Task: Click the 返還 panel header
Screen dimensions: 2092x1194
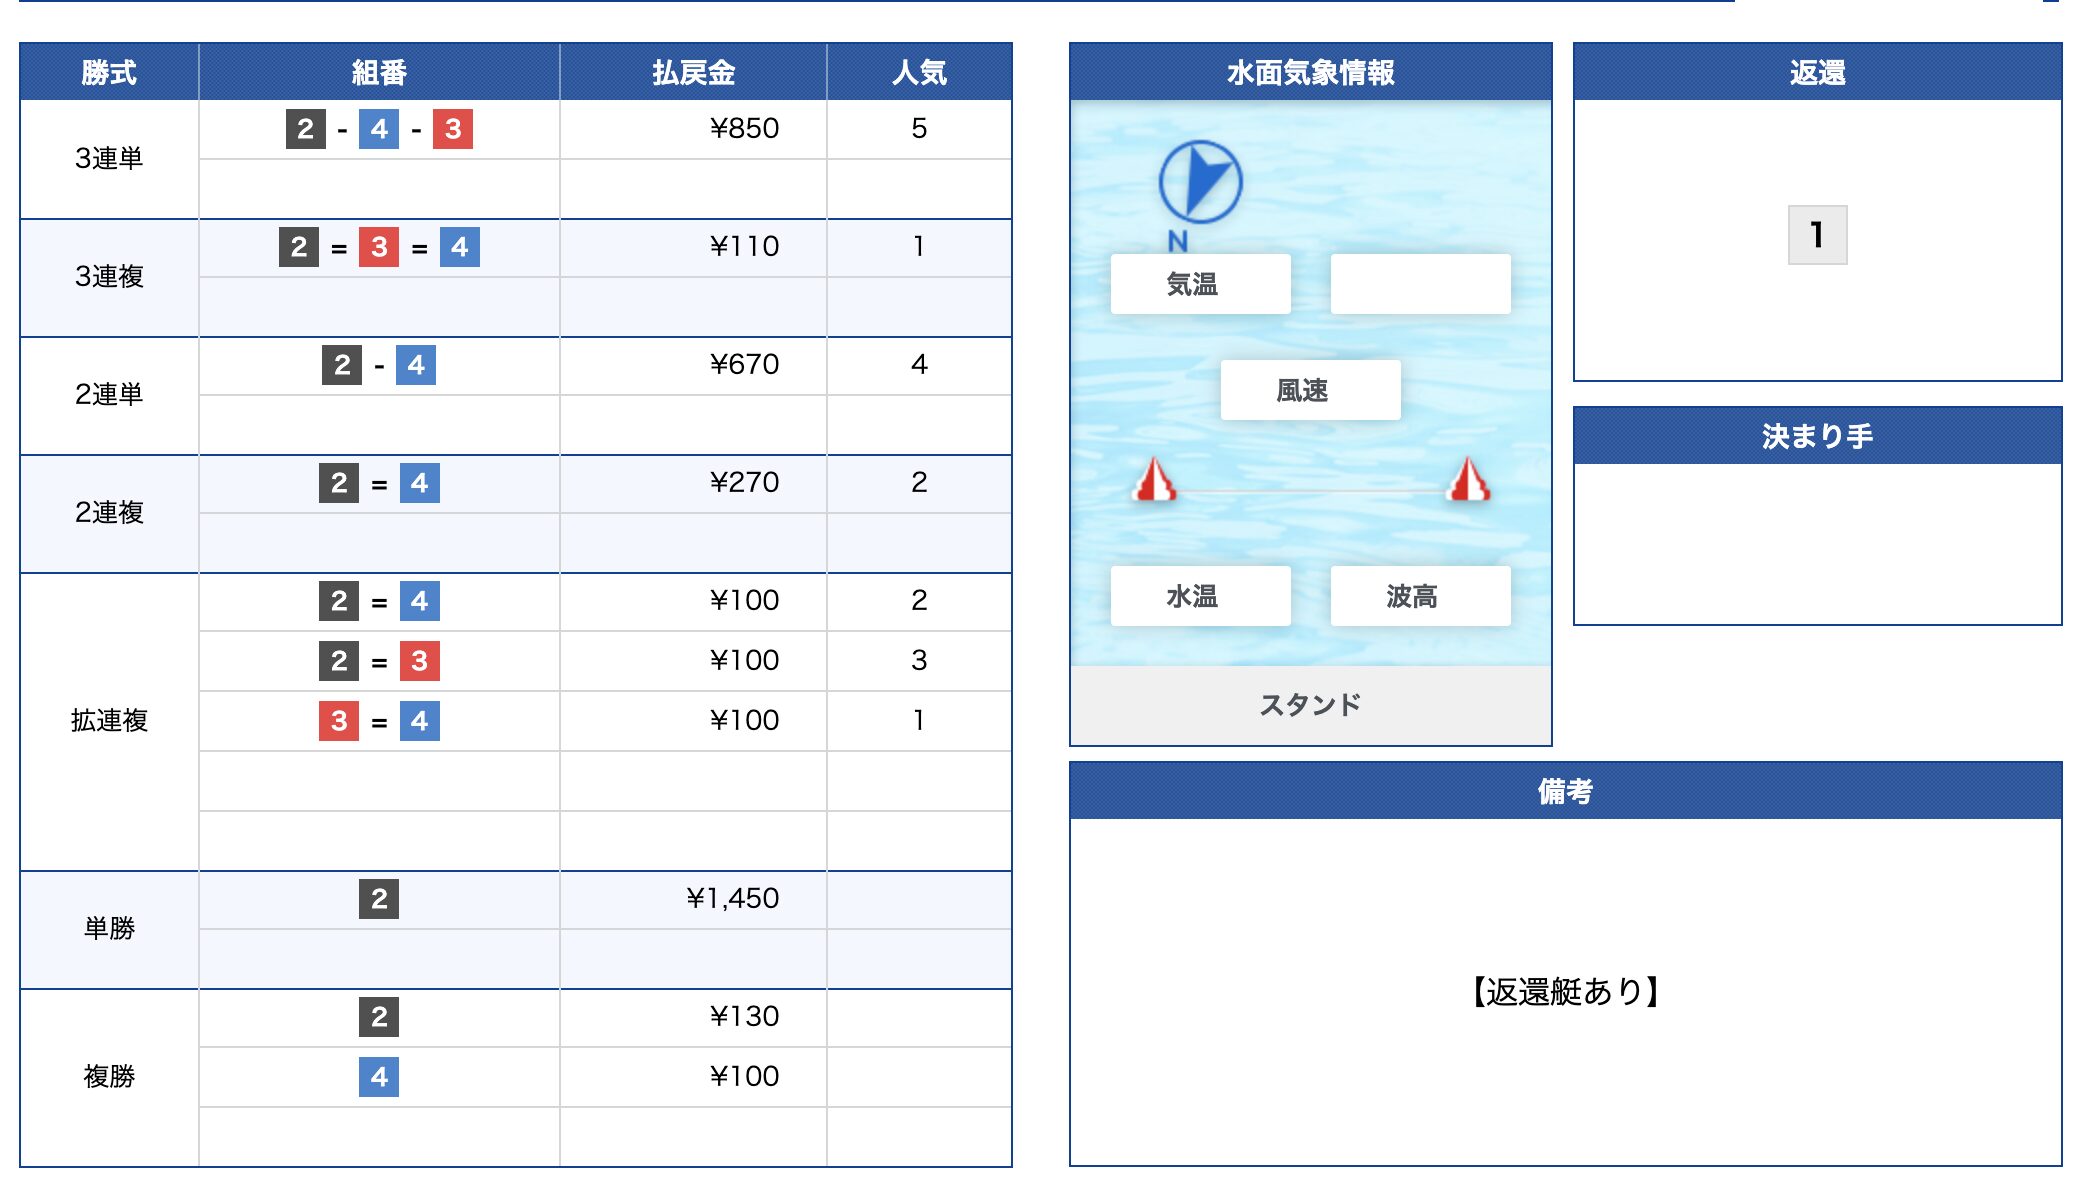Action: click(1817, 72)
